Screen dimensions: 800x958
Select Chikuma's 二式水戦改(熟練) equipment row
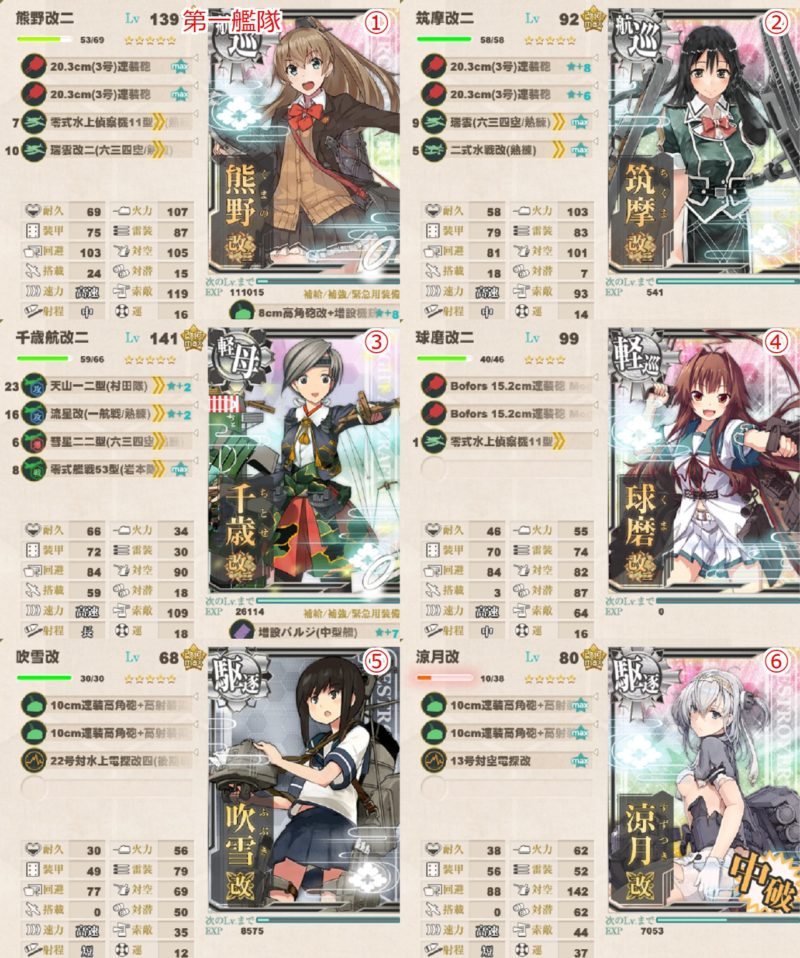tap(507, 150)
